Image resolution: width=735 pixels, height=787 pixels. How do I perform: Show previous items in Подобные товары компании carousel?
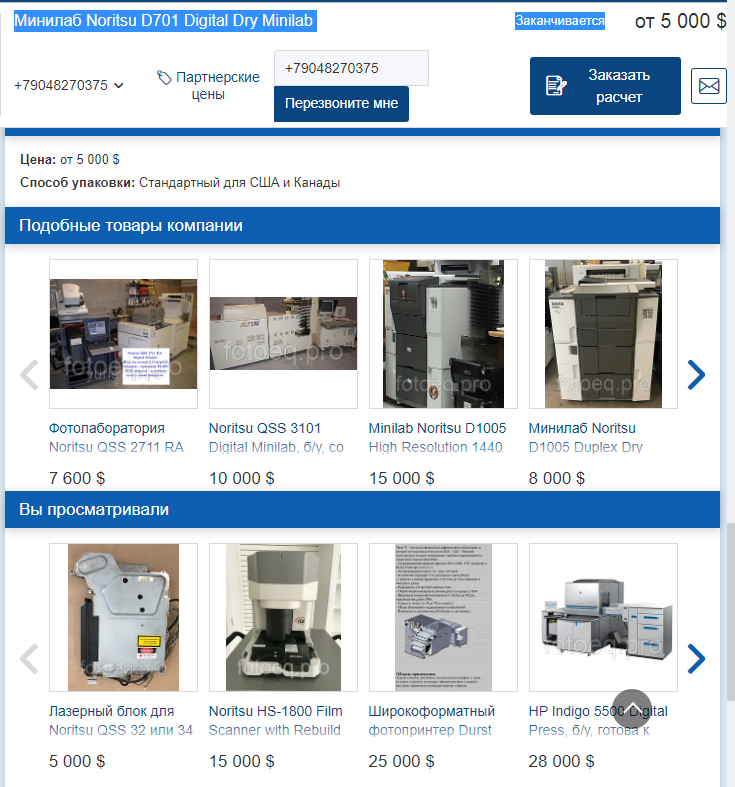tap(29, 374)
